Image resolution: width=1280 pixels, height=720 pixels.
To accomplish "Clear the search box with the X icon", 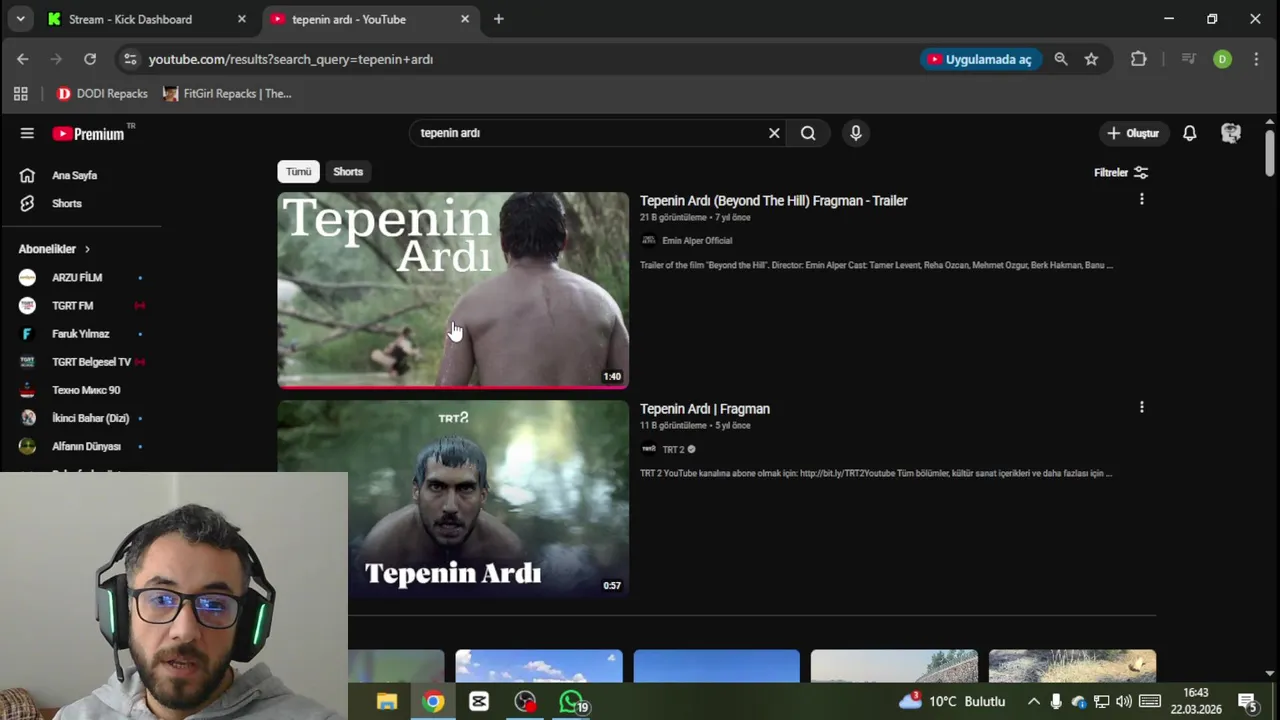I will [774, 133].
